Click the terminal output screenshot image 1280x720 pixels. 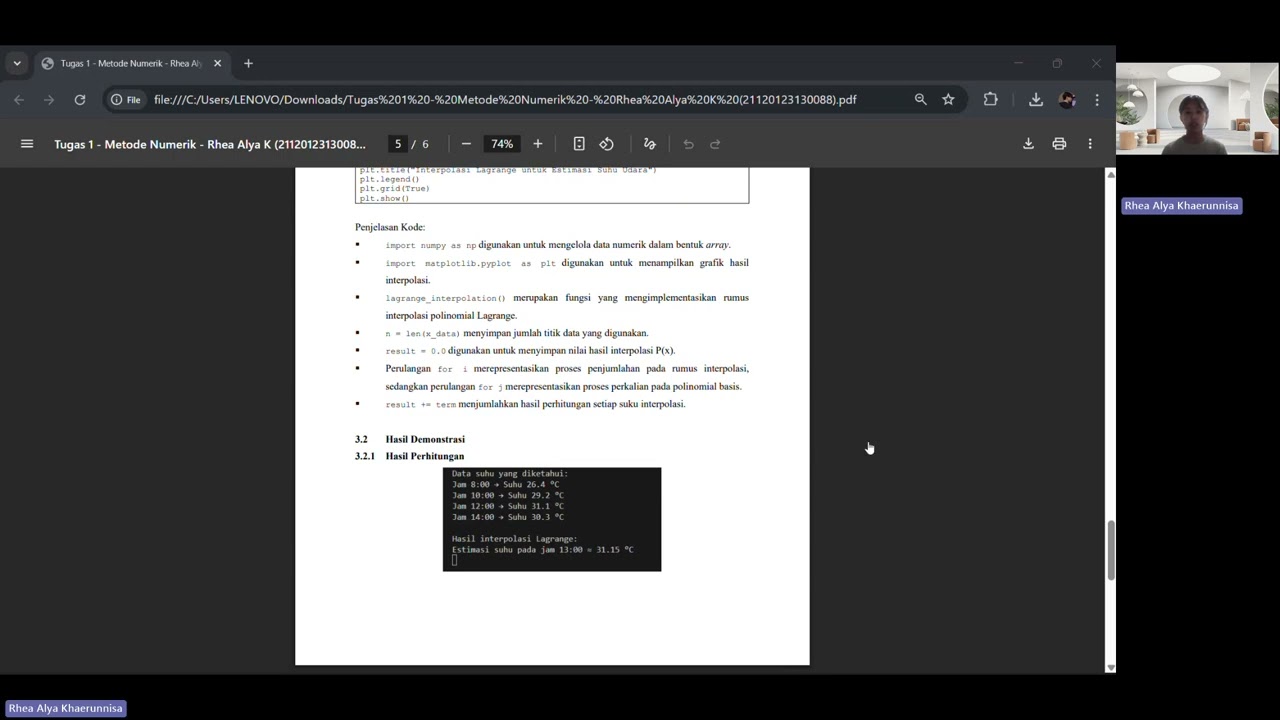pos(552,519)
